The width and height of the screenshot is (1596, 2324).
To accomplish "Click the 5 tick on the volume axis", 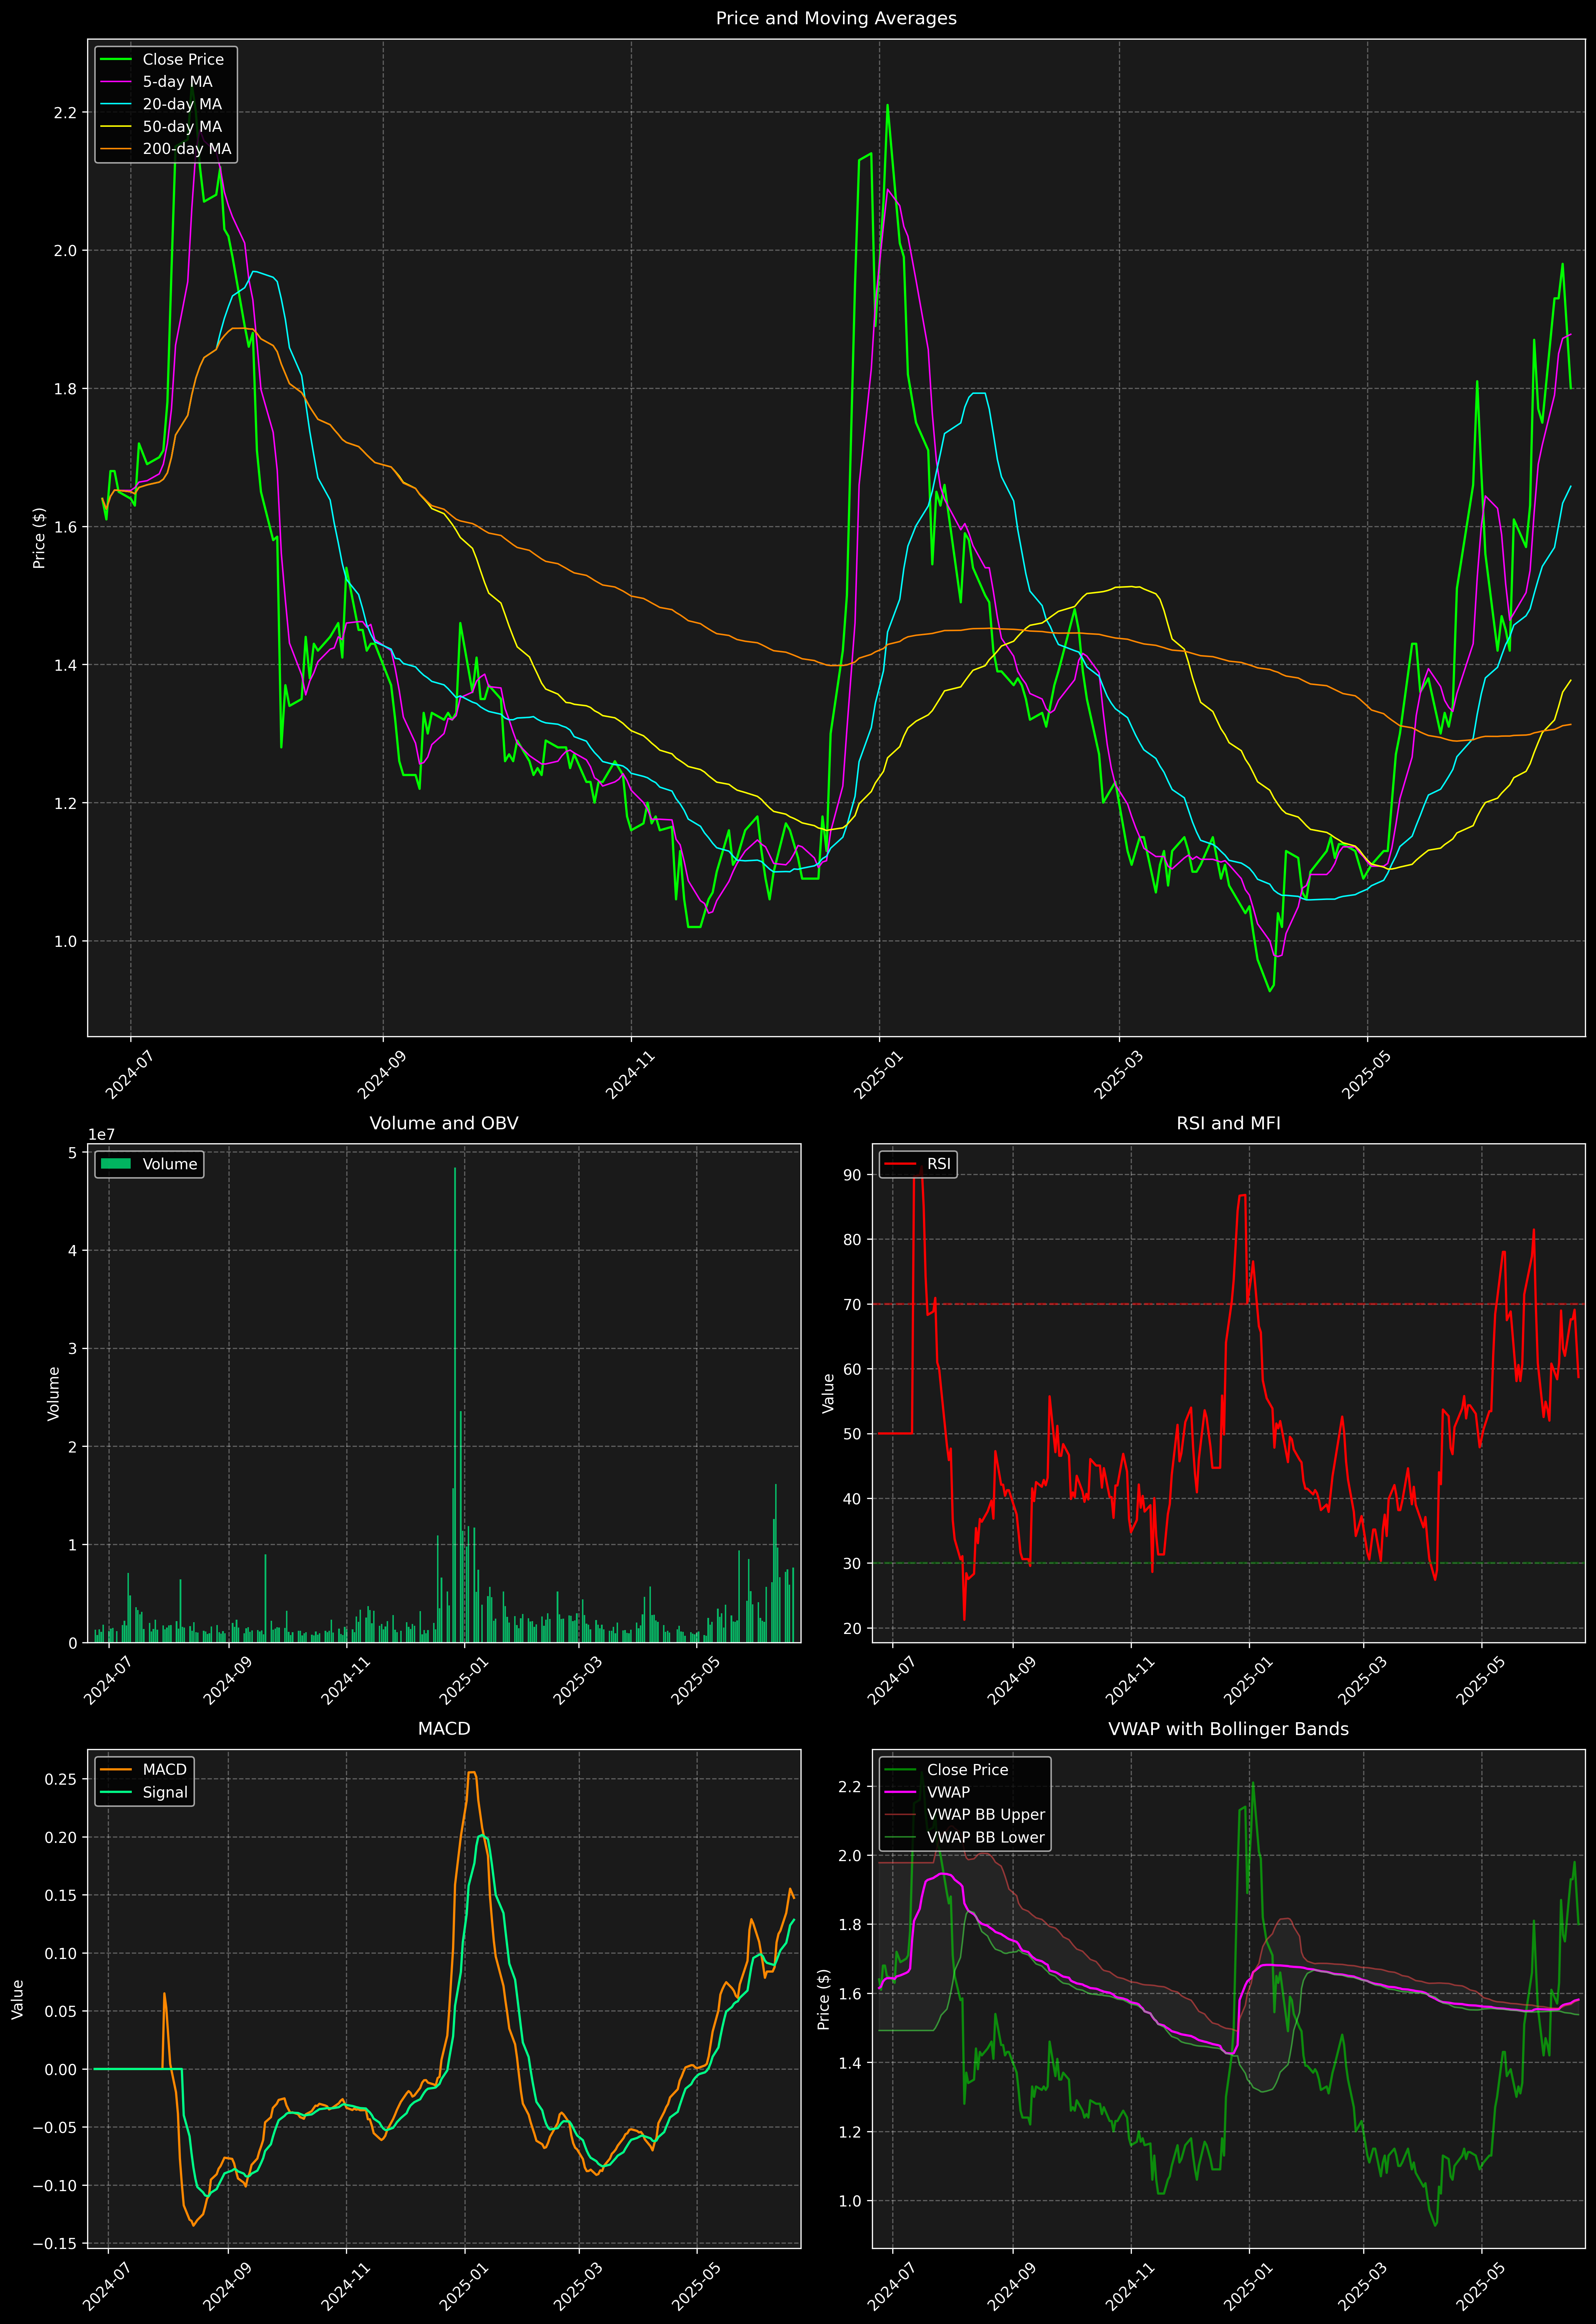I will (x=72, y=1153).
